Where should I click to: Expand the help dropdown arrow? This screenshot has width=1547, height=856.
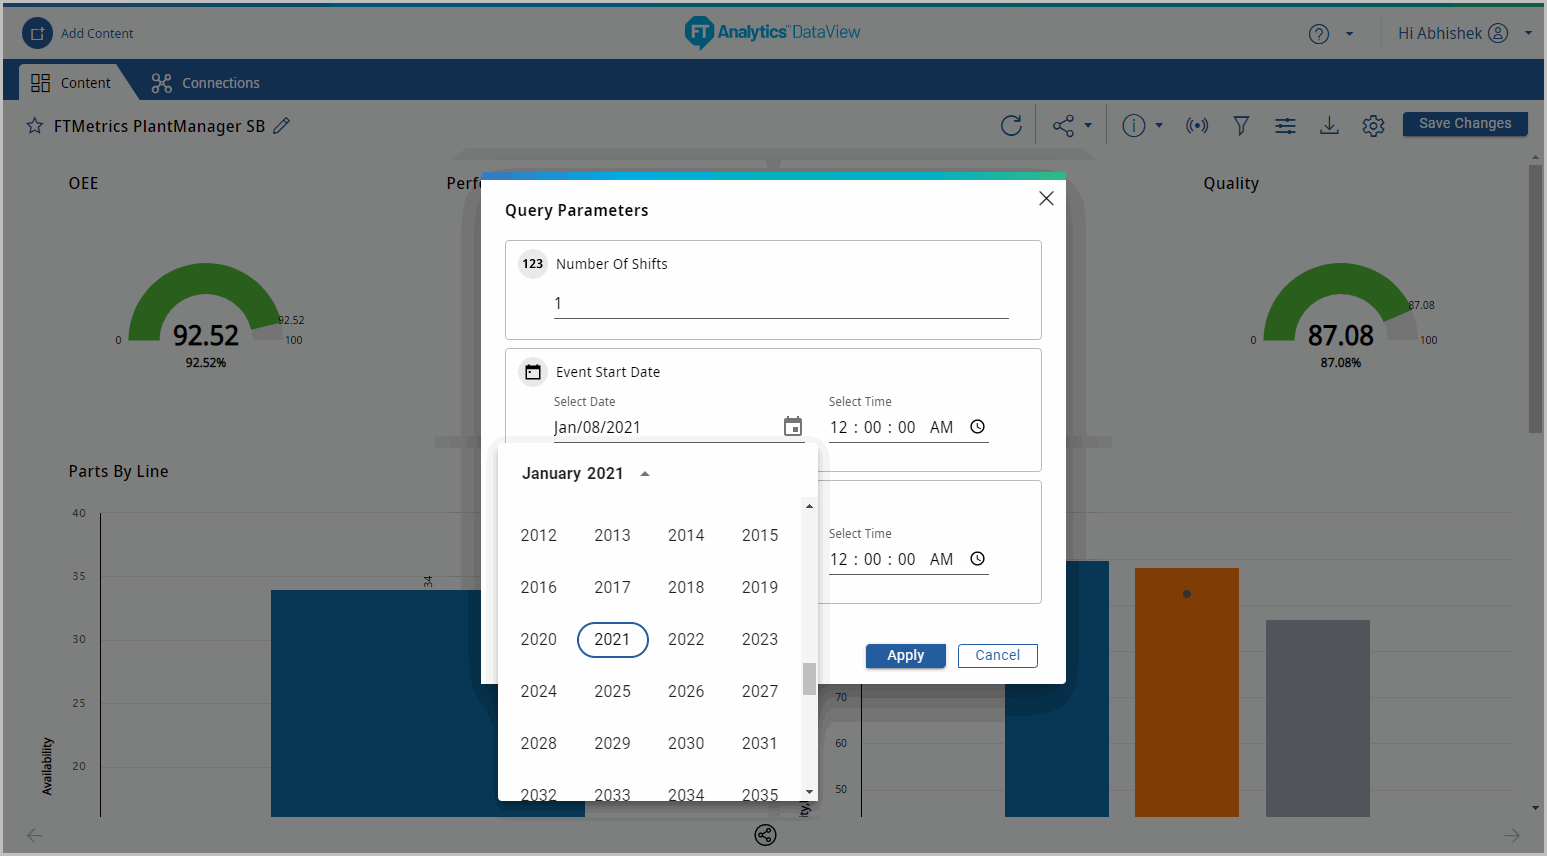(1349, 34)
